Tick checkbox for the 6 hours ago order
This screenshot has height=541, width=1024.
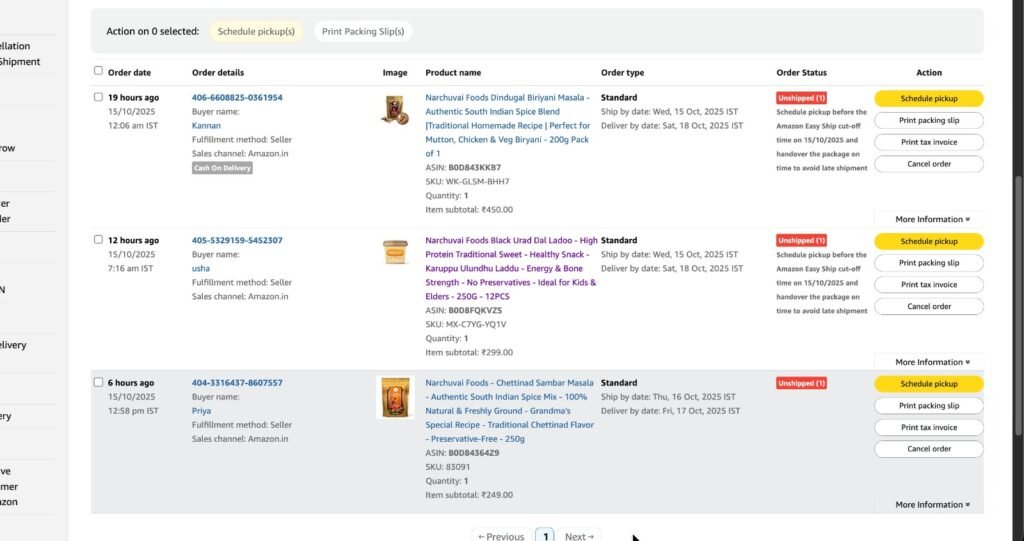pos(98,382)
